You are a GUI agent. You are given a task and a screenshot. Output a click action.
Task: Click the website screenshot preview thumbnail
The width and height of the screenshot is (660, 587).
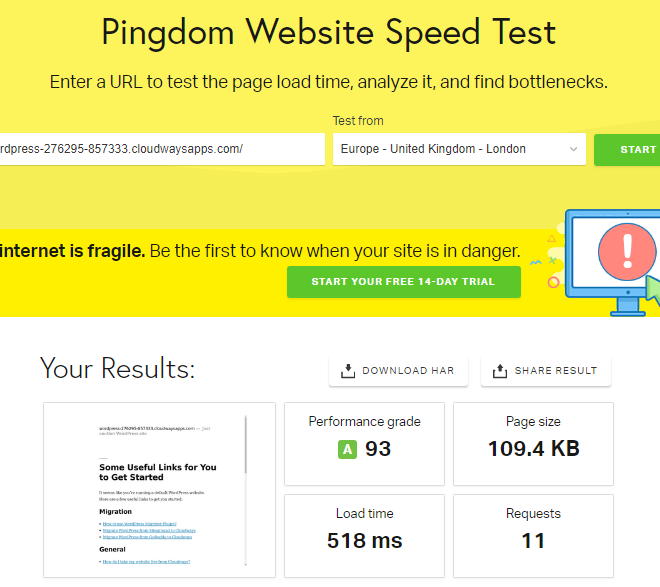[160, 490]
